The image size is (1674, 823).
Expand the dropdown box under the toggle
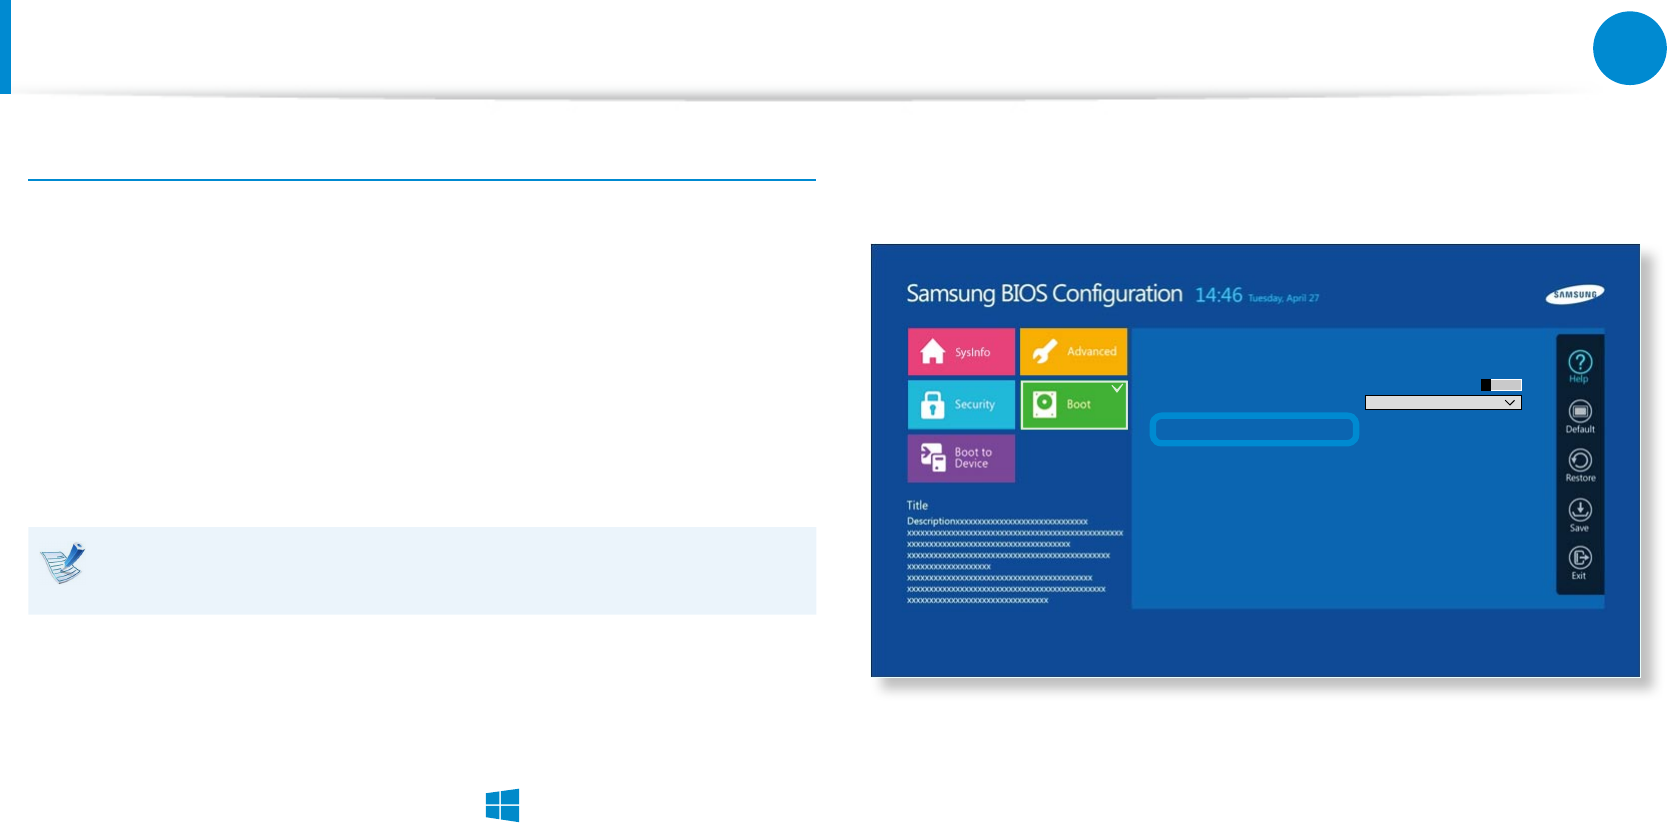1443,402
